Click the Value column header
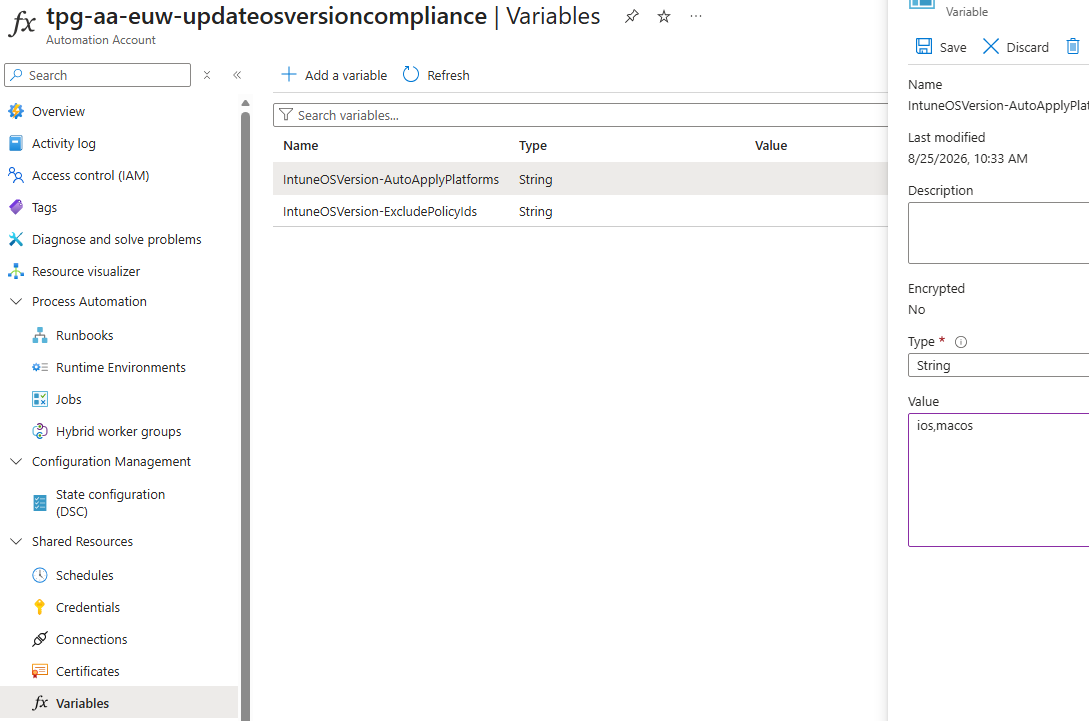1089x721 pixels. point(771,145)
